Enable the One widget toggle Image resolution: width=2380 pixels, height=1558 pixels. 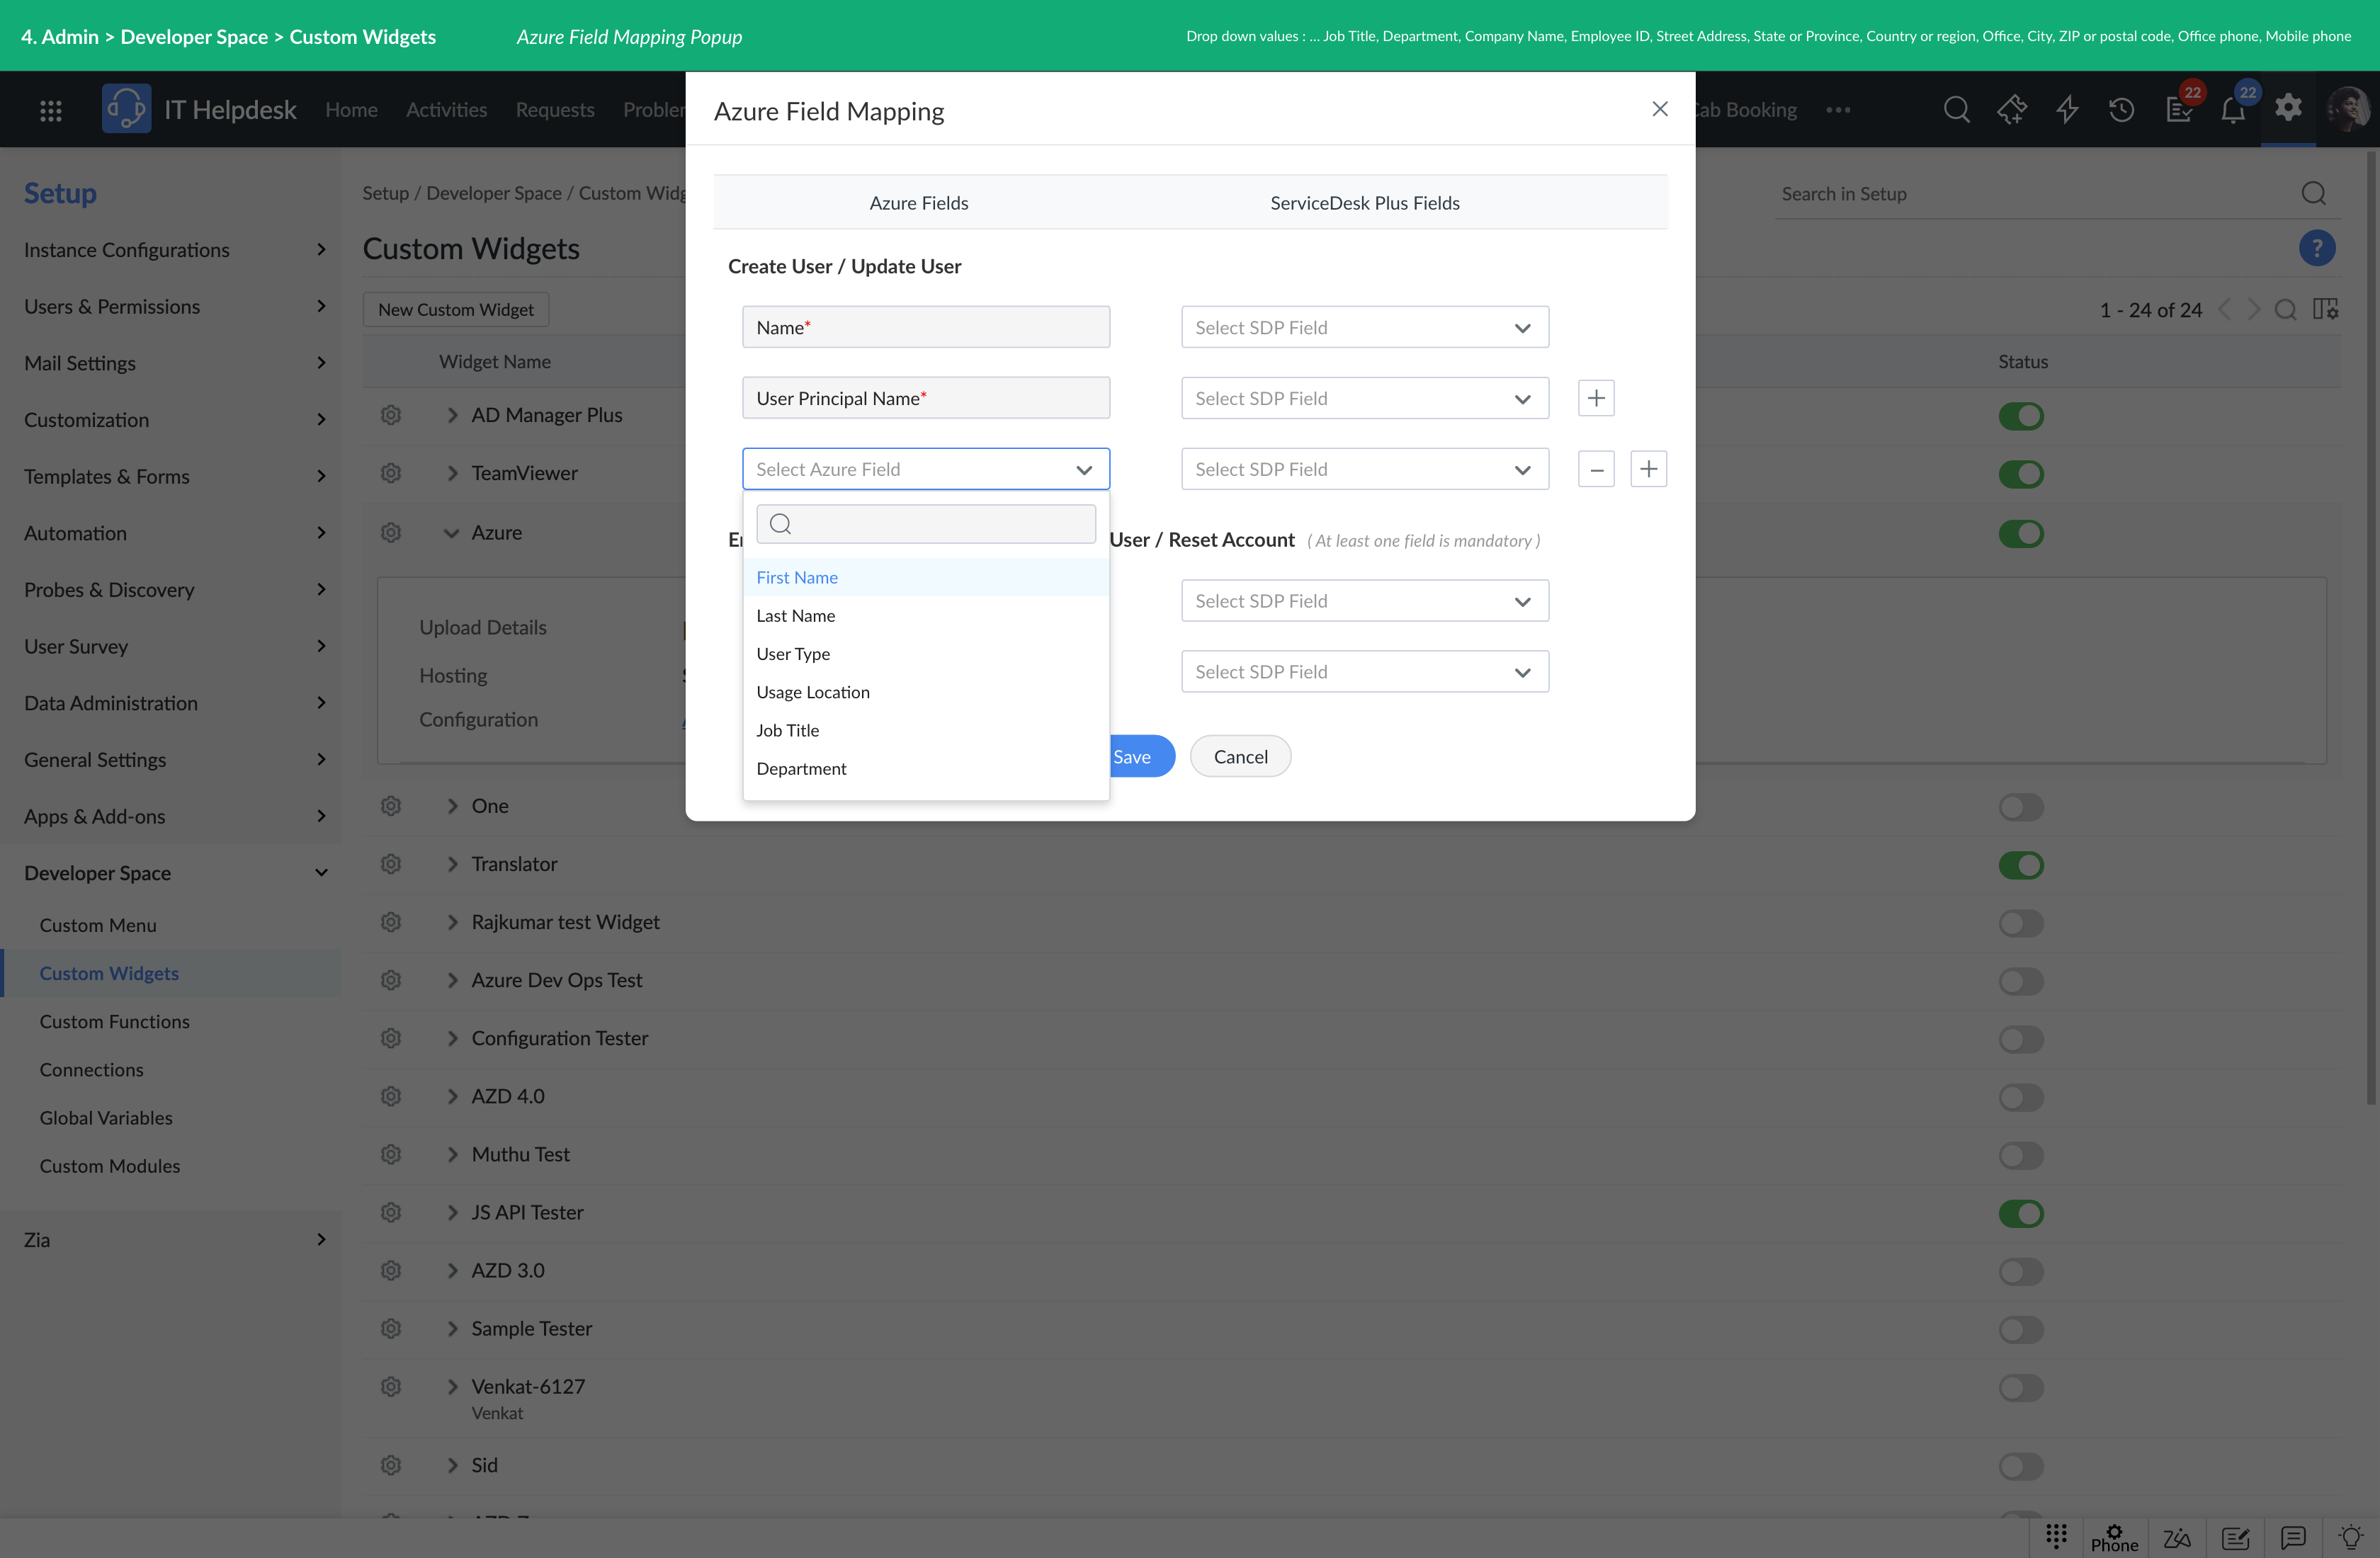pyautogui.click(x=2021, y=807)
